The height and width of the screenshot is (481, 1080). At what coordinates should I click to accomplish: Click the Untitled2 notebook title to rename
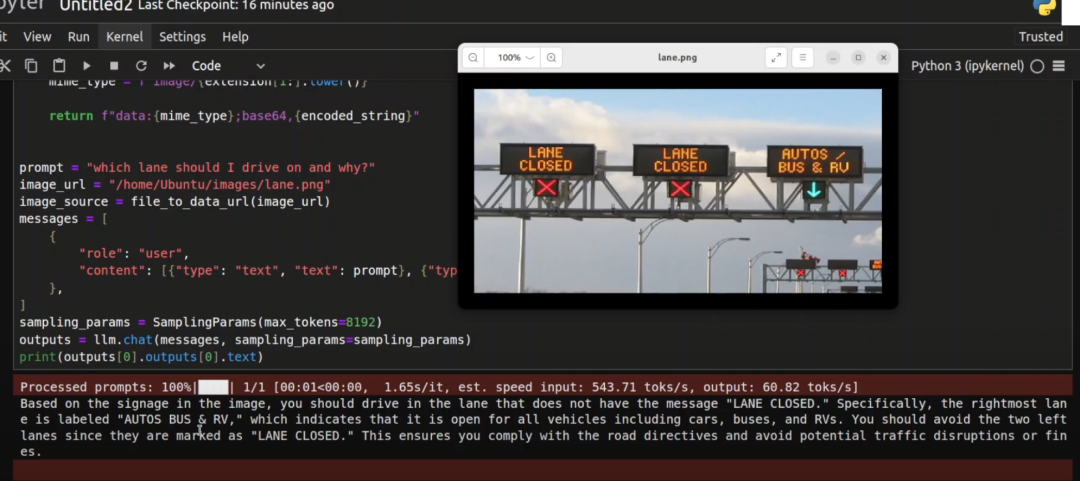coord(95,6)
